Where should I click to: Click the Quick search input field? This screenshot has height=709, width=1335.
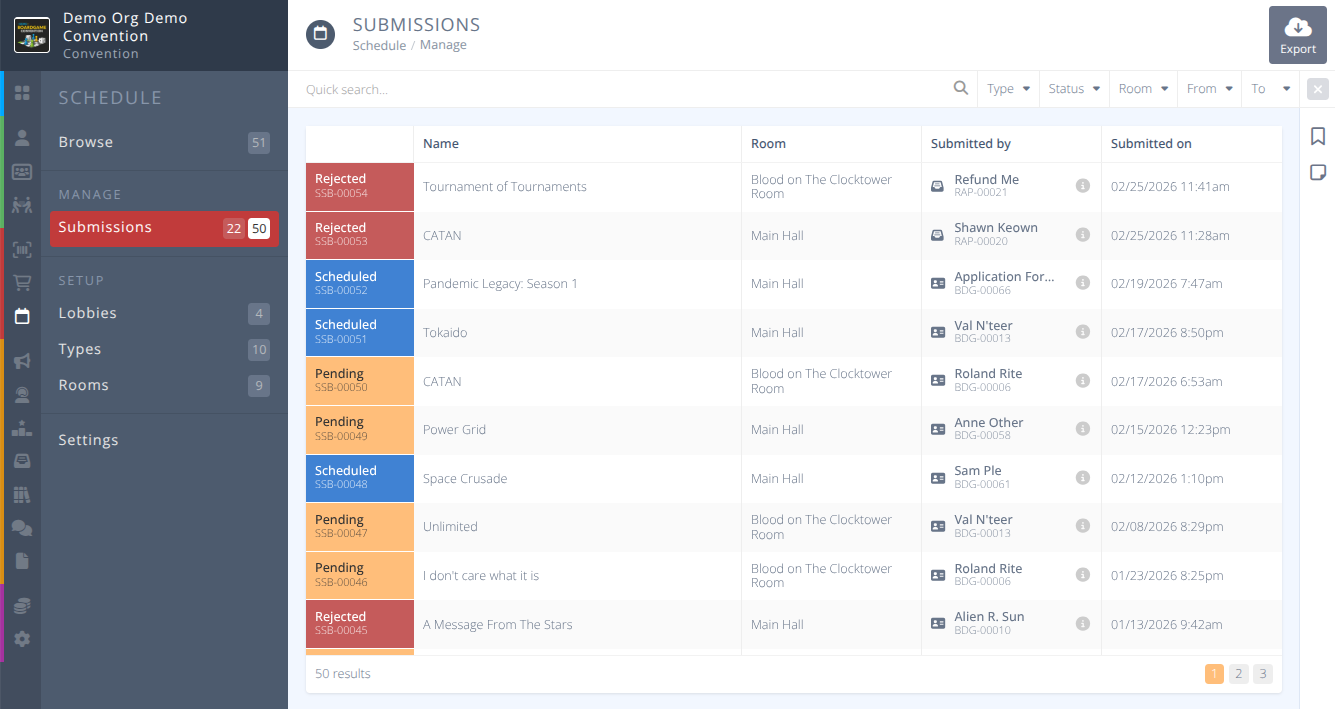click(x=620, y=89)
